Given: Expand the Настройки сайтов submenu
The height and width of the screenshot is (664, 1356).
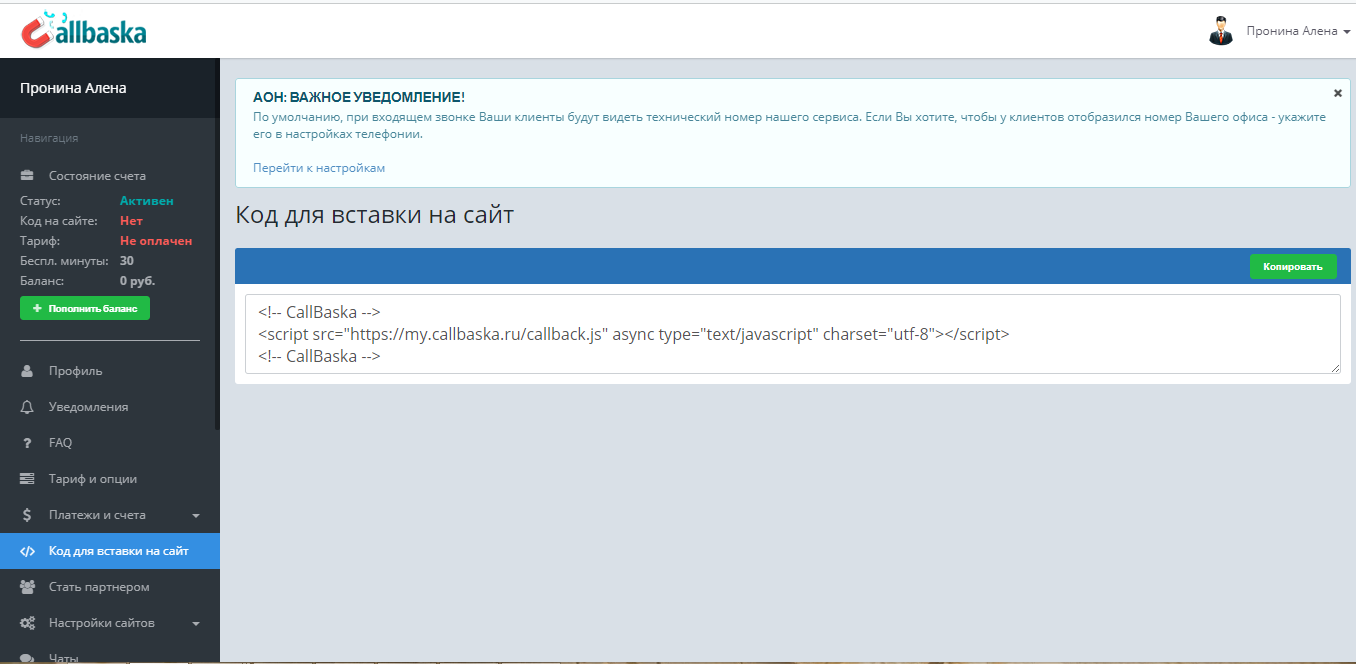Looking at the screenshot, I should click(197, 623).
